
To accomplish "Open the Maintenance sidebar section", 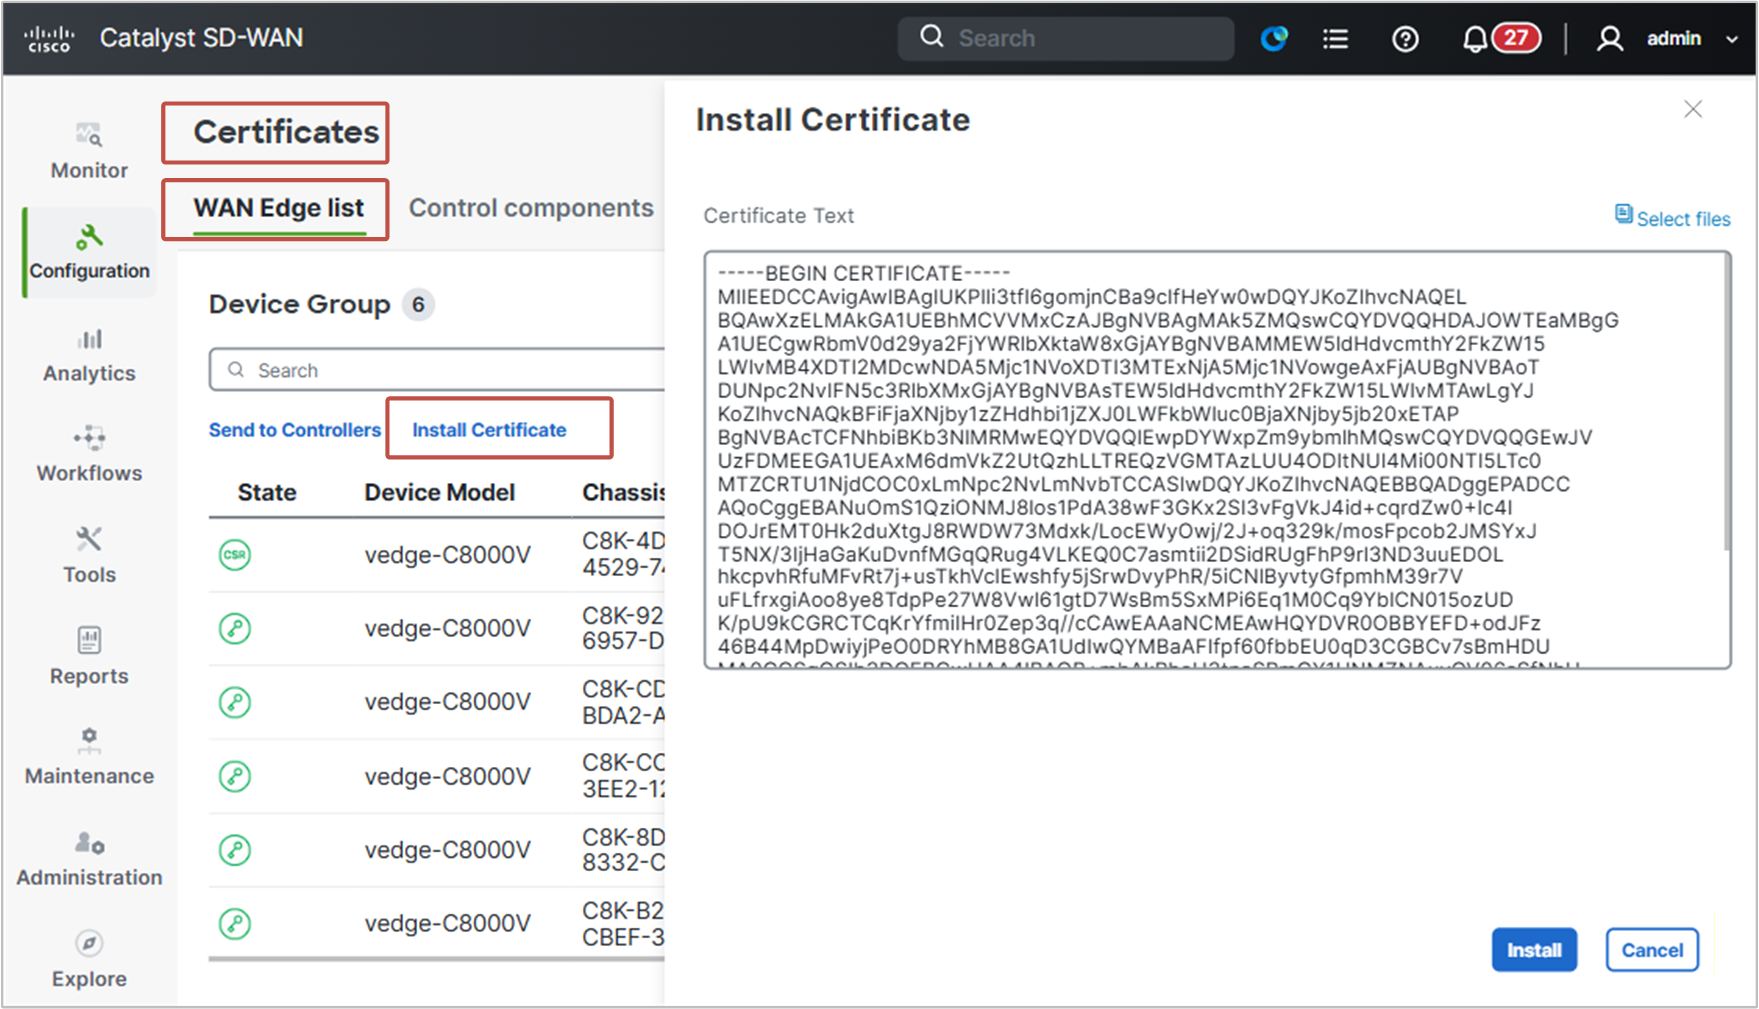I will tap(89, 757).
